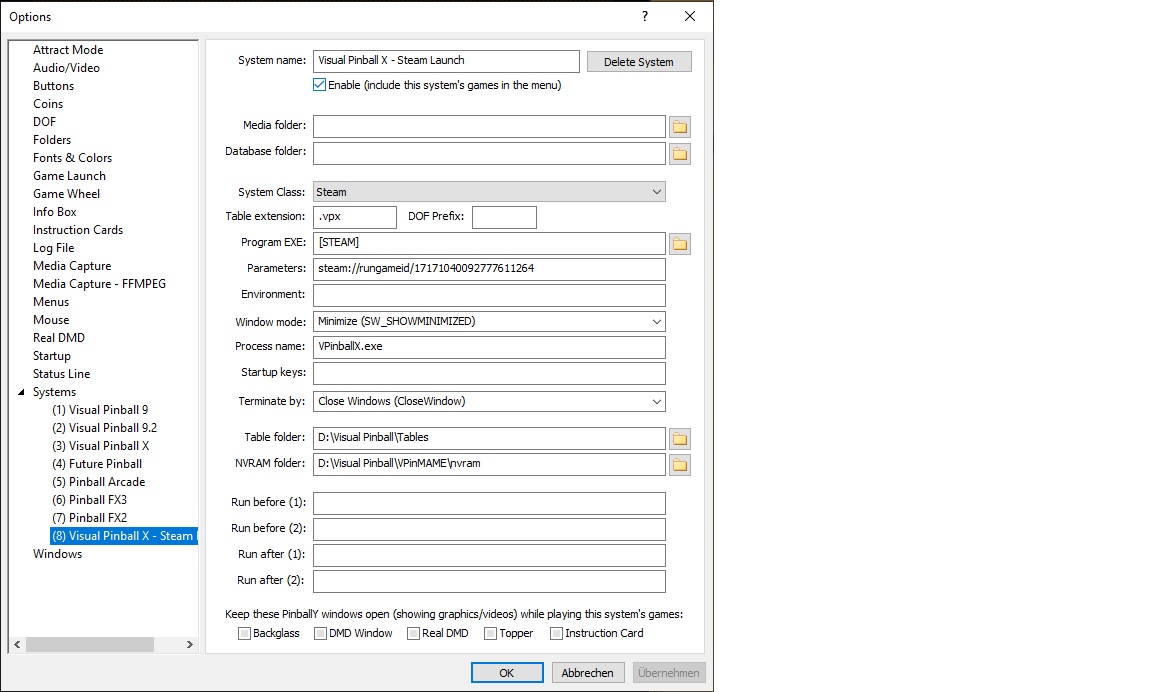Disable the Enable system checkbox
Viewport: 1152px width, 692px height.
coord(318,85)
